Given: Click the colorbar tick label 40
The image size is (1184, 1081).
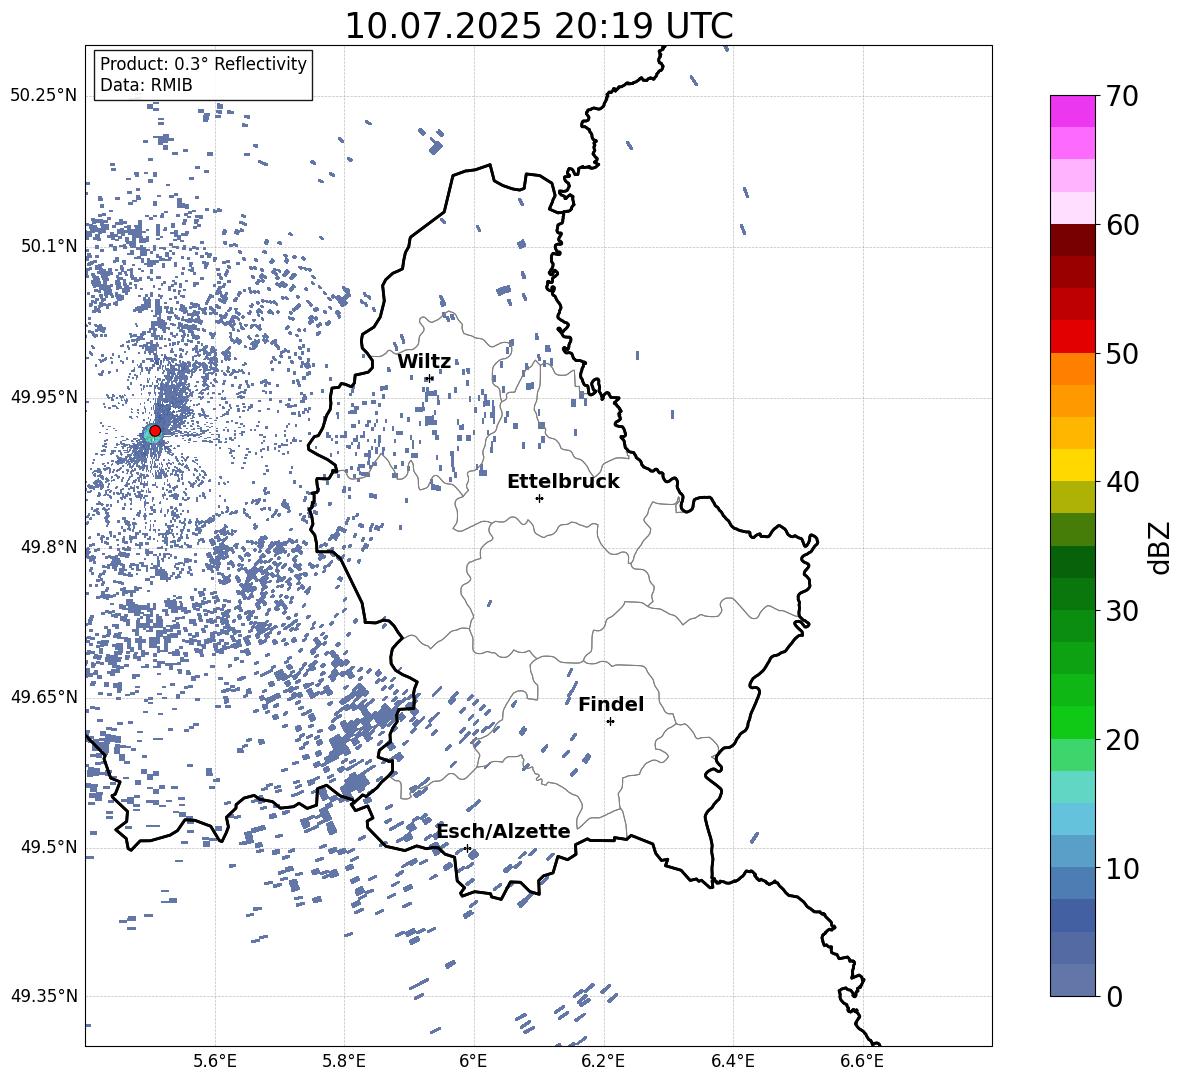Looking at the screenshot, I should pyautogui.click(x=1122, y=482).
